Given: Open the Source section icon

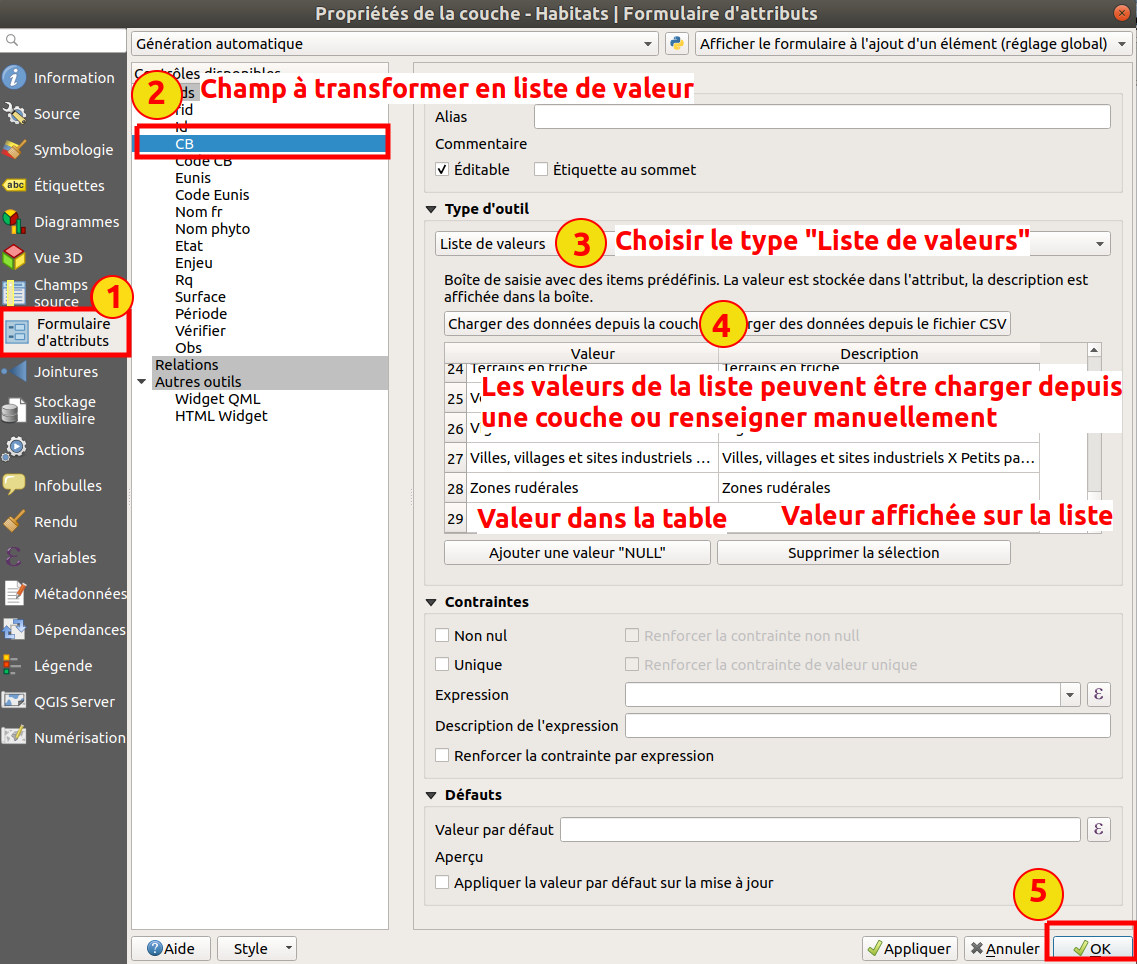Looking at the screenshot, I should click(14, 113).
